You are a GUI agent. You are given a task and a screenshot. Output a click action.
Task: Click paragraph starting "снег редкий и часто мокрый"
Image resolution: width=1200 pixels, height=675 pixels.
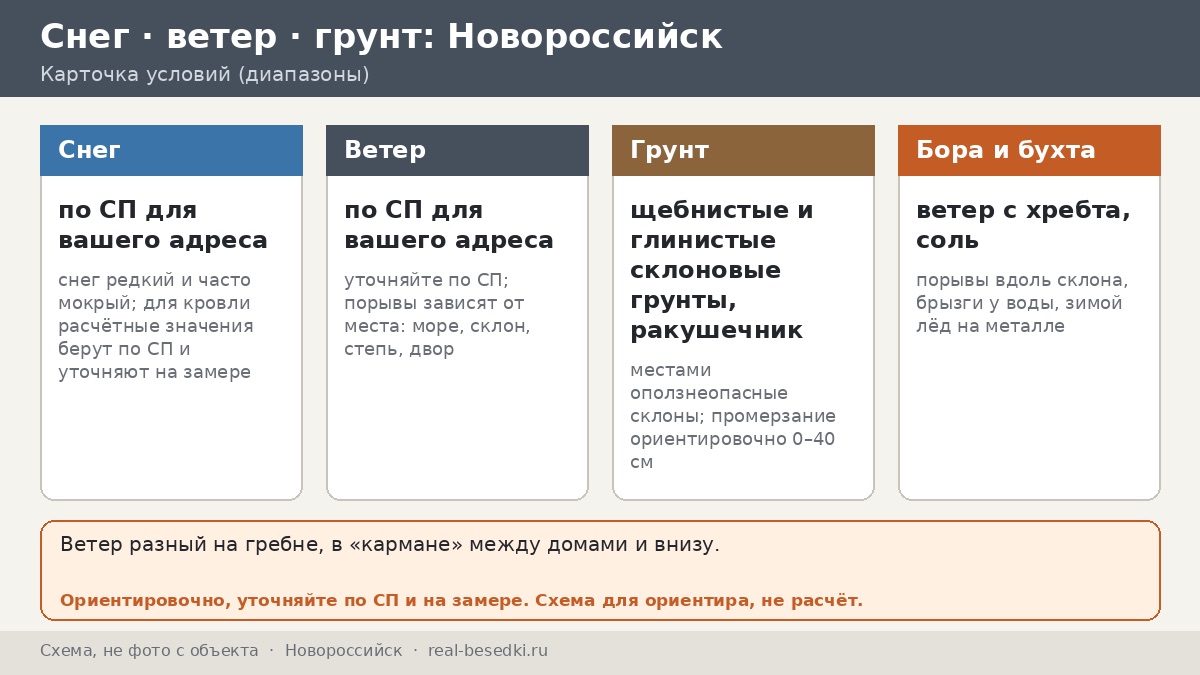click(x=156, y=326)
